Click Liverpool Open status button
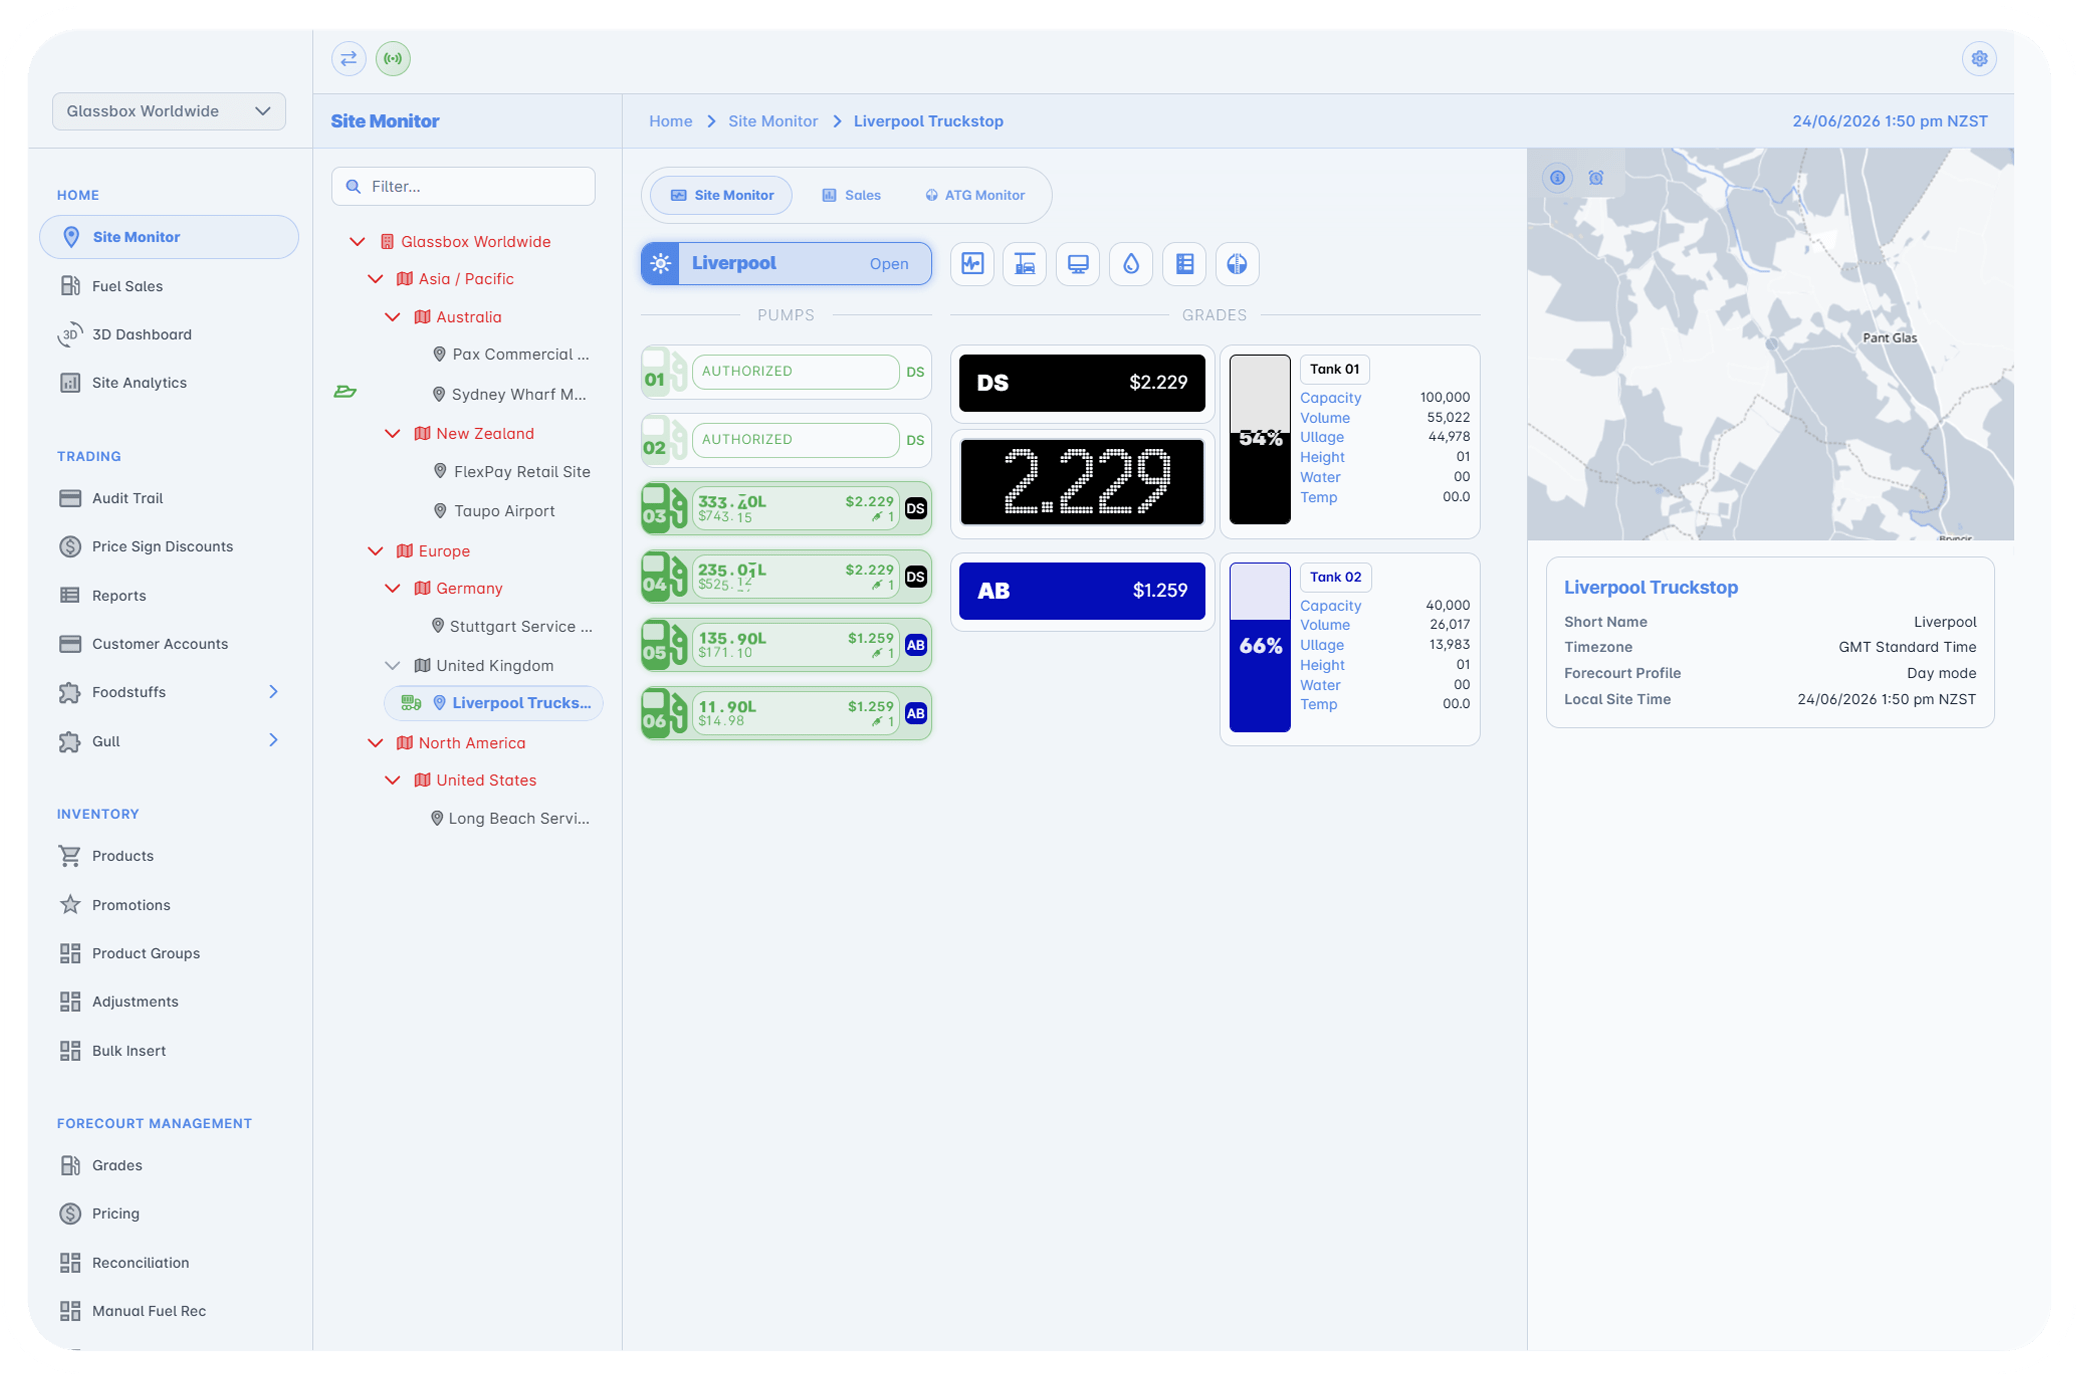This screenshot has height=1377, width=2079. tap(786, 264)
